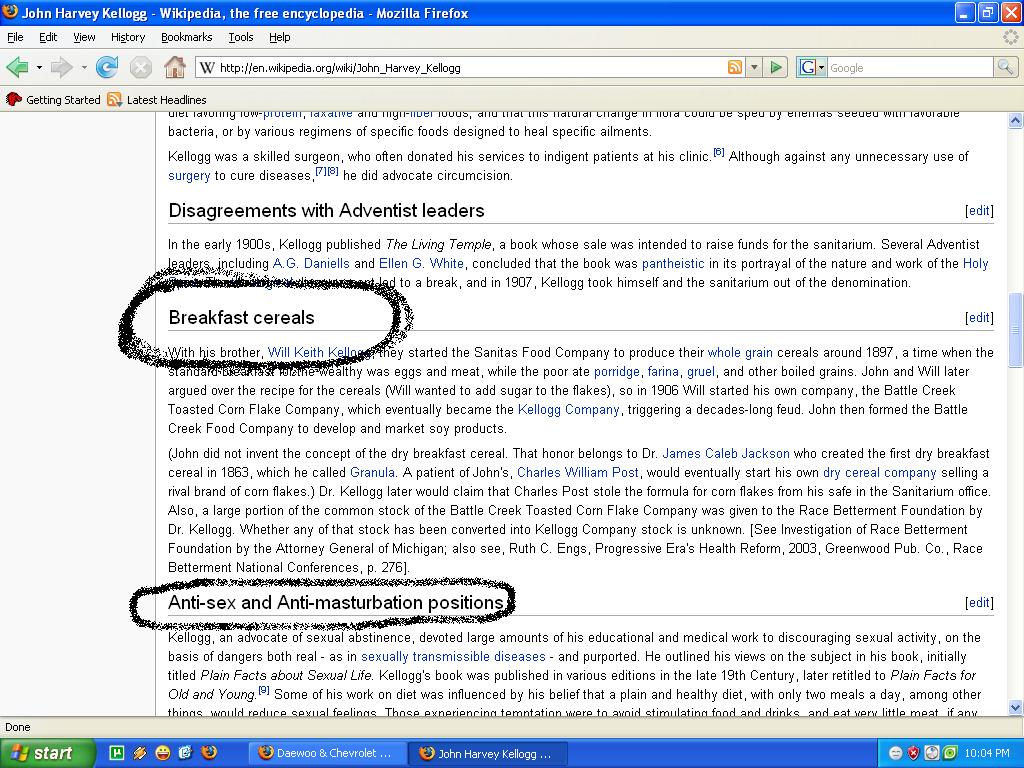This screenshot has width=1024, height=768.
Task: Click the gruel link
Action: pyautogui.click(x=701, y=371)
